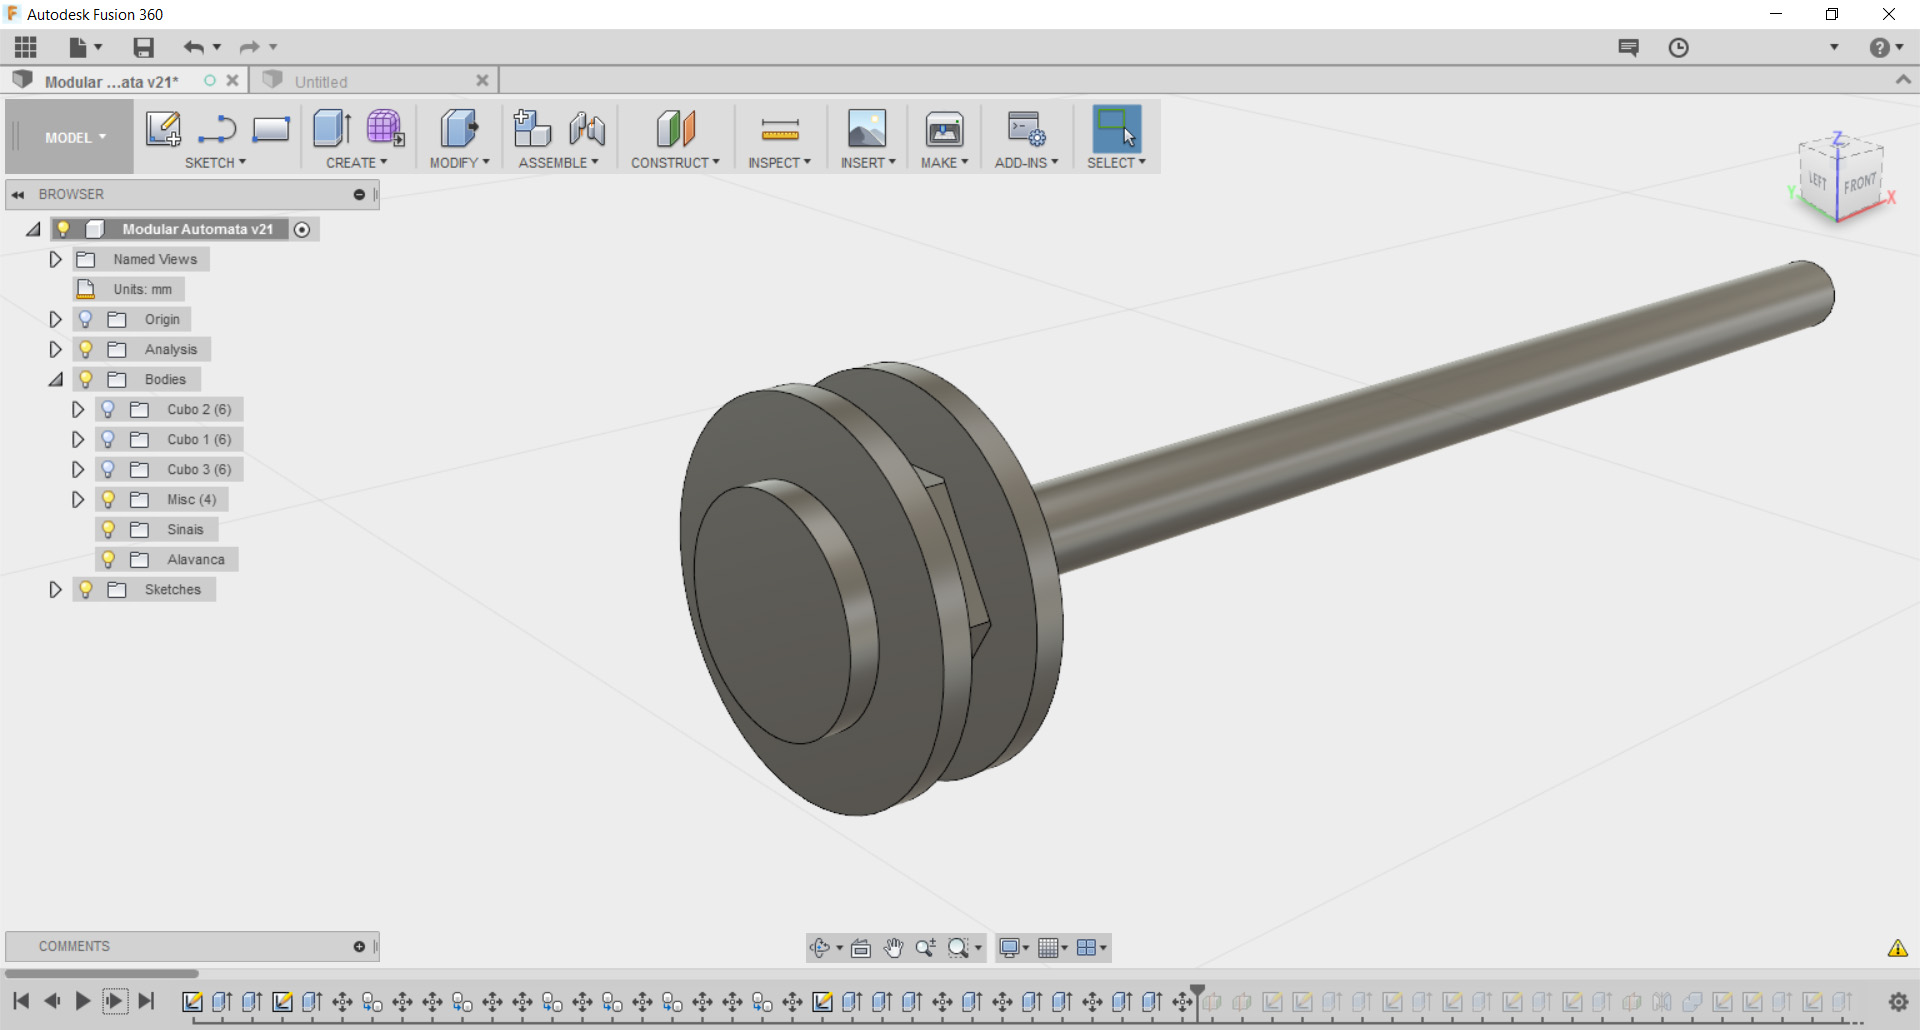Undo the last action

[194, 47]
